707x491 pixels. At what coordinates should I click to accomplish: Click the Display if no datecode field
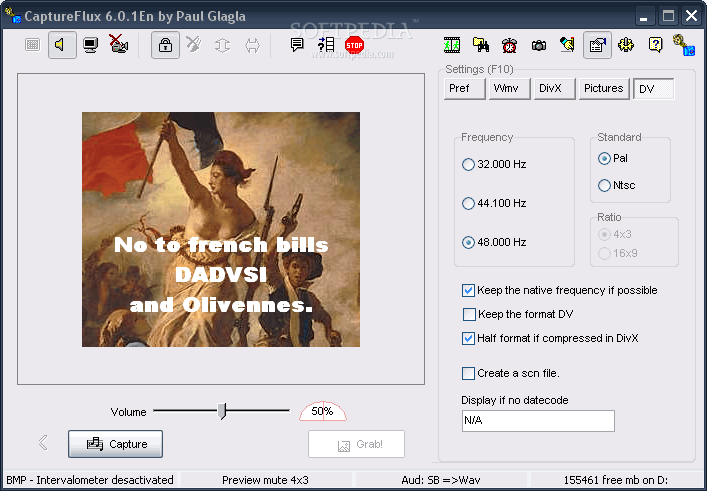[x=538, y=421]
